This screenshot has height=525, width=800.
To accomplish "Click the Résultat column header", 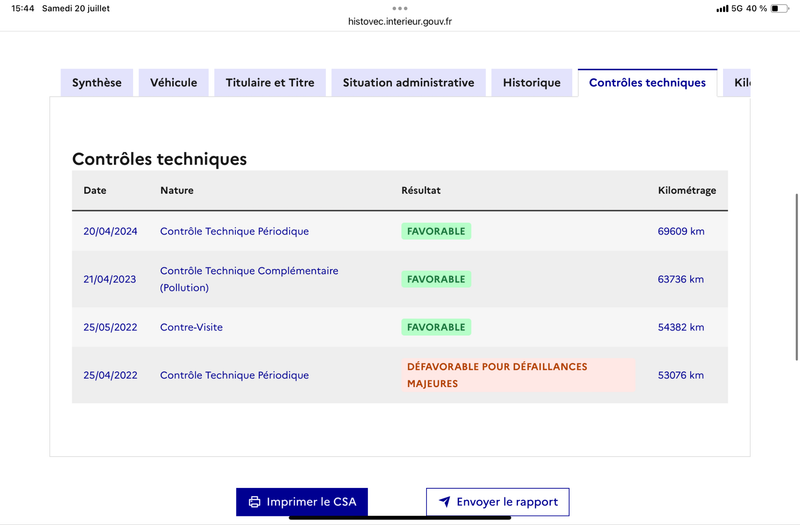I will click(x=421, y=190).
